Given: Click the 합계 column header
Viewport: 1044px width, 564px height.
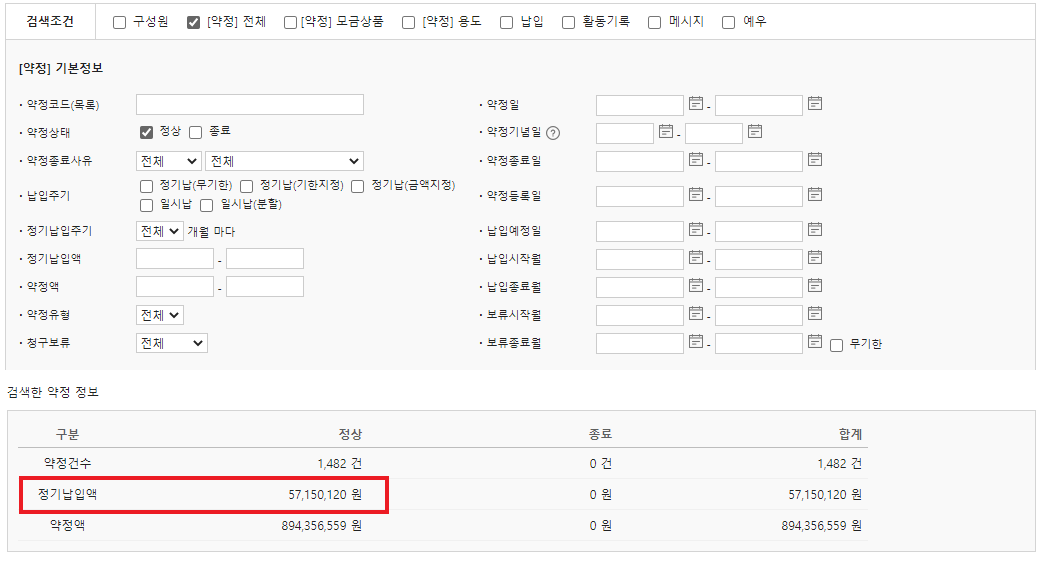Looking at the screenshot, I should pos(850,435).
